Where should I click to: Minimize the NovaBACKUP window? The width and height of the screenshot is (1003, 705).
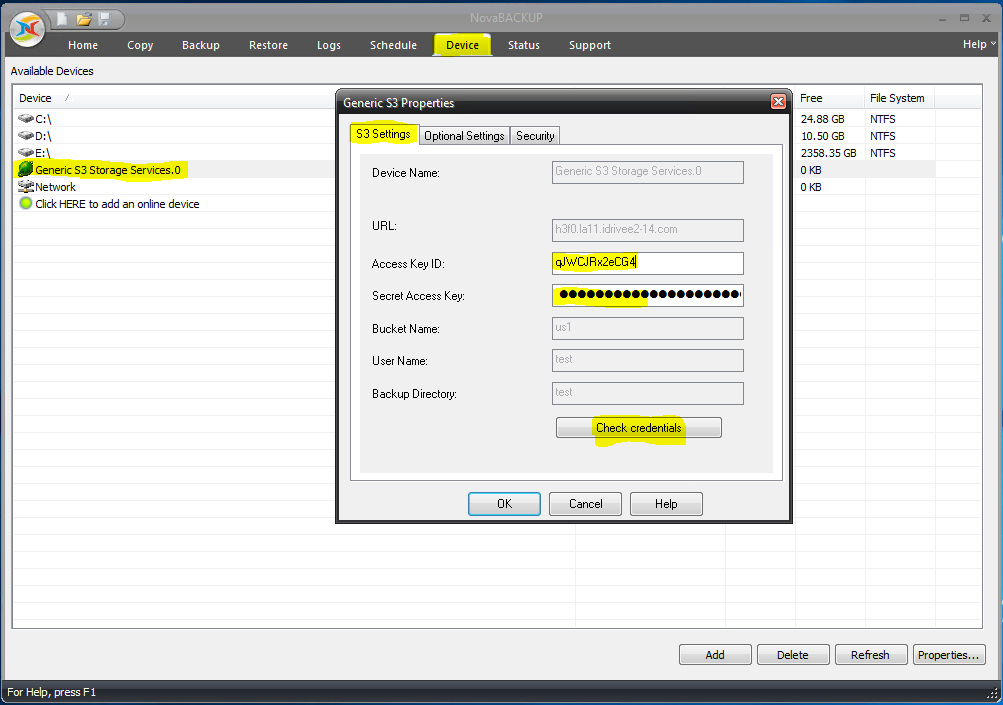(942, 19)
